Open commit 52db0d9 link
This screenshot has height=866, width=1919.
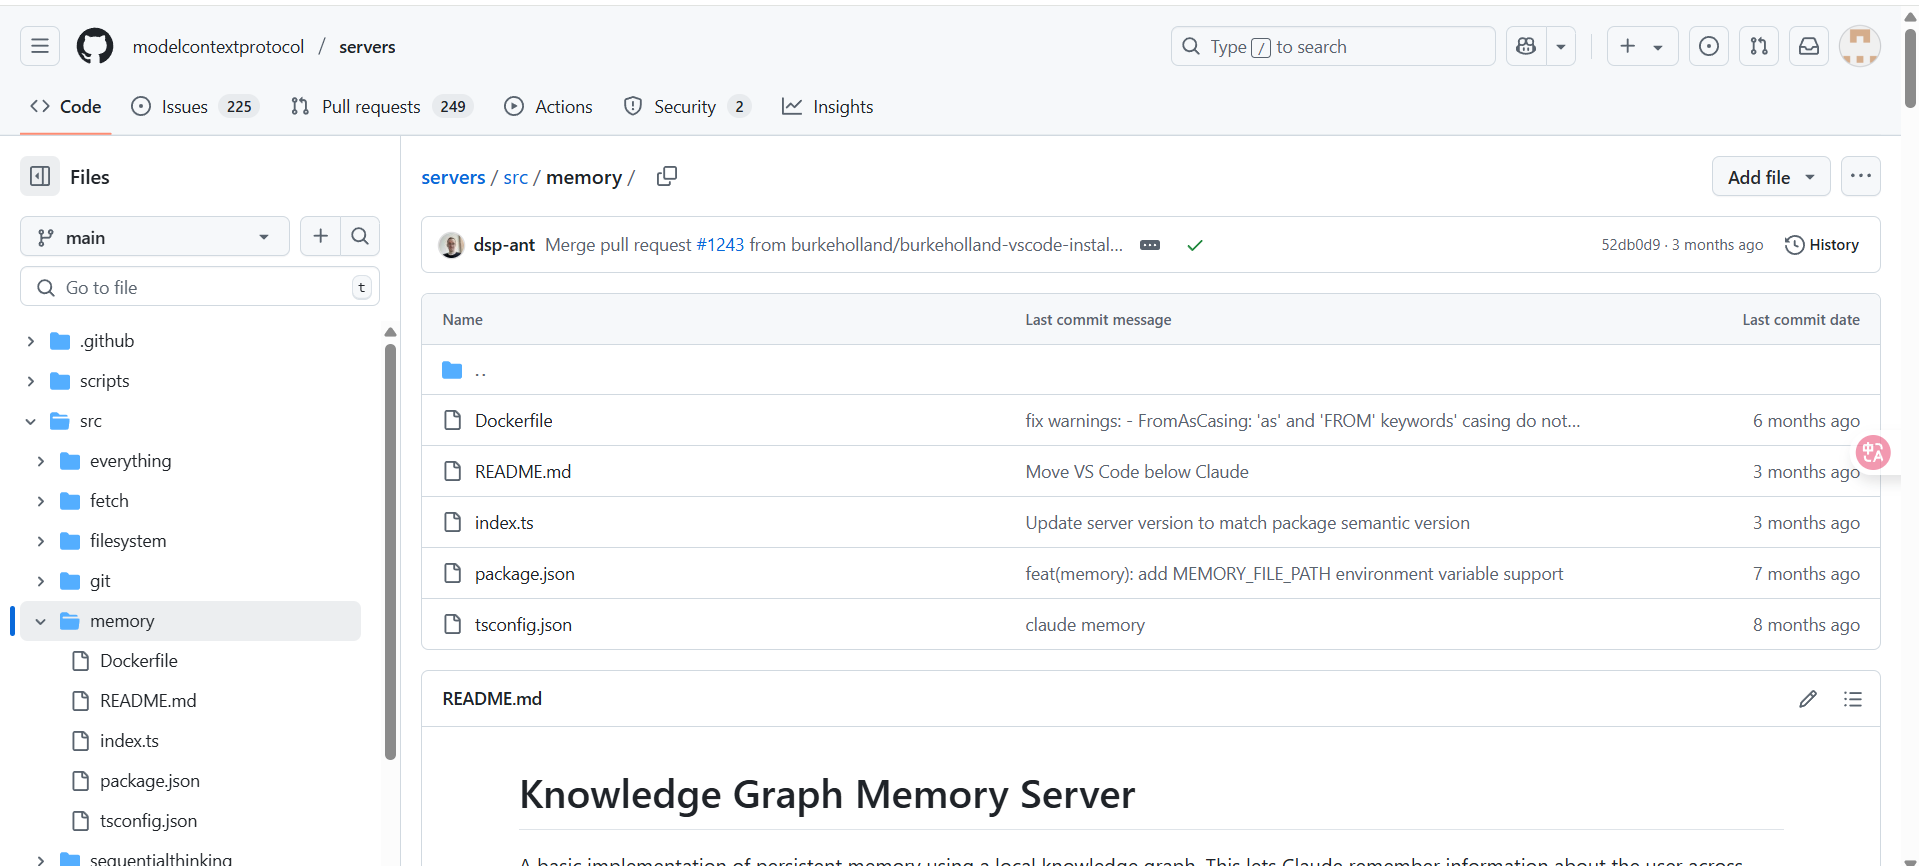click(x=1630, y=244)
